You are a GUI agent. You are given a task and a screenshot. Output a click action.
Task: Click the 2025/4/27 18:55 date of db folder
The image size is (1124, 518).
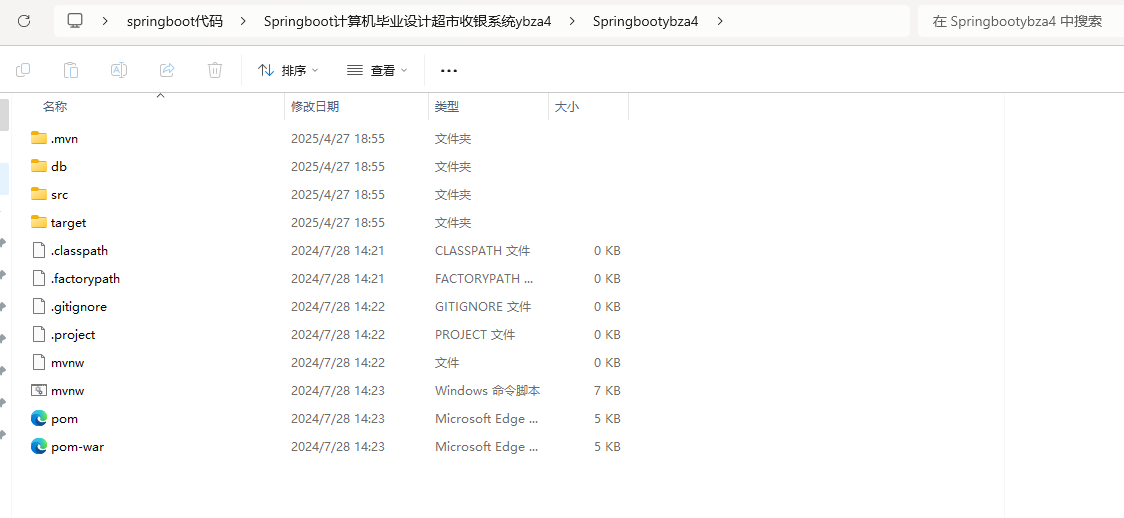click(338, 167)
